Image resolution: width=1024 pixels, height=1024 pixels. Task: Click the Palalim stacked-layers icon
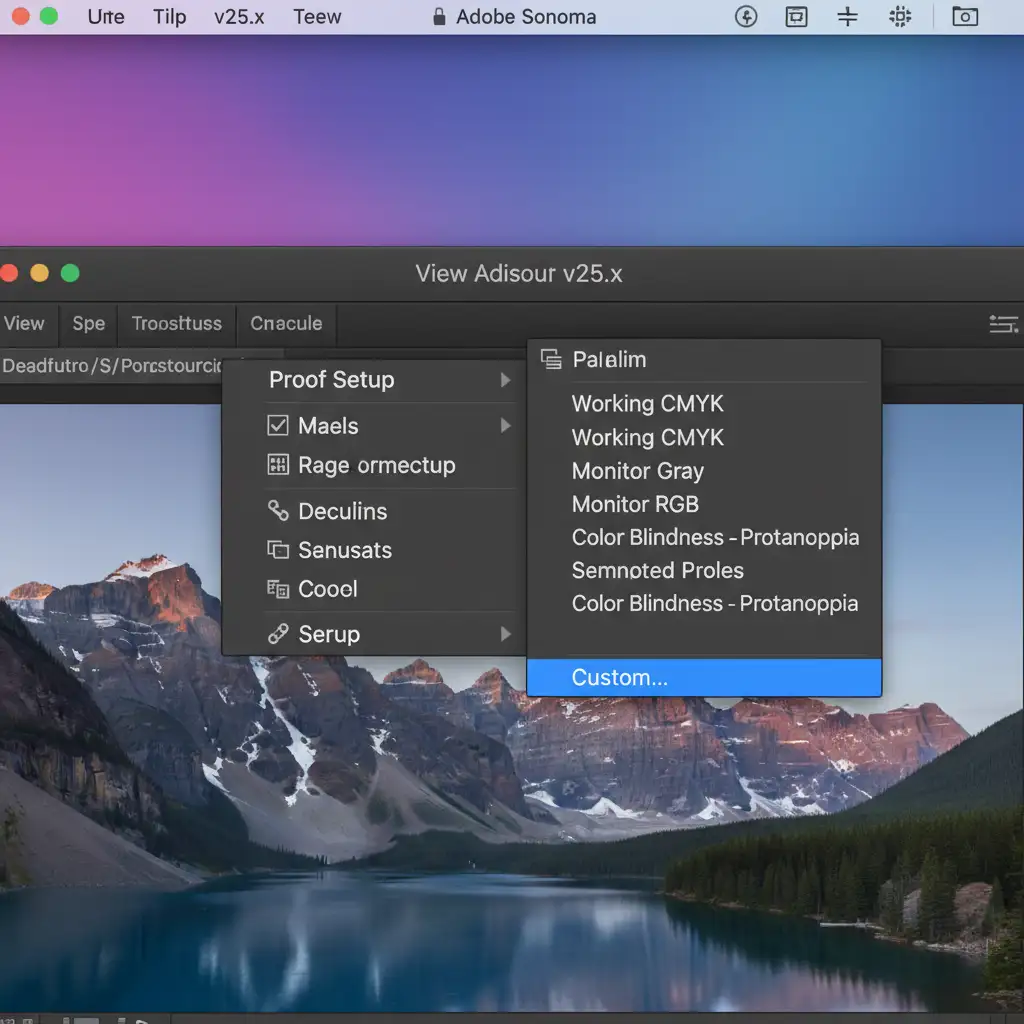click(x=551, y=360)
